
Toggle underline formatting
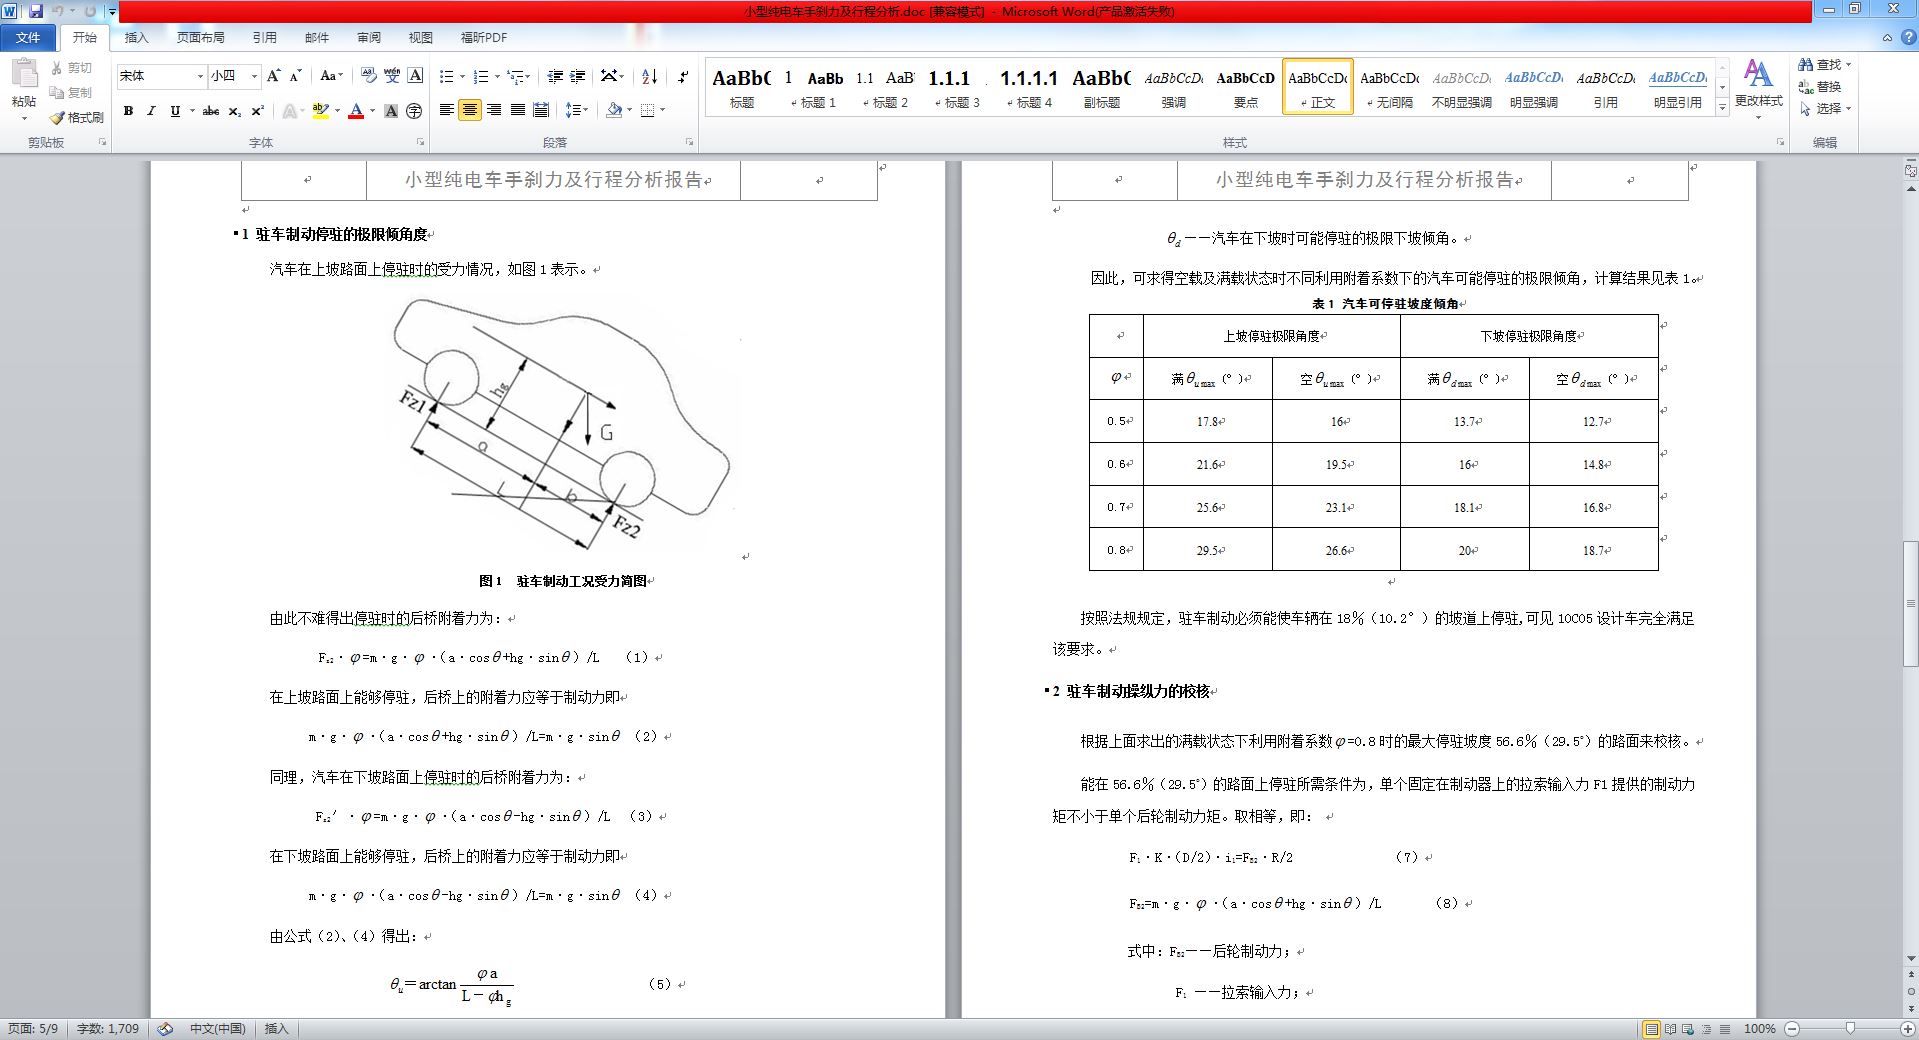(175, 111)
